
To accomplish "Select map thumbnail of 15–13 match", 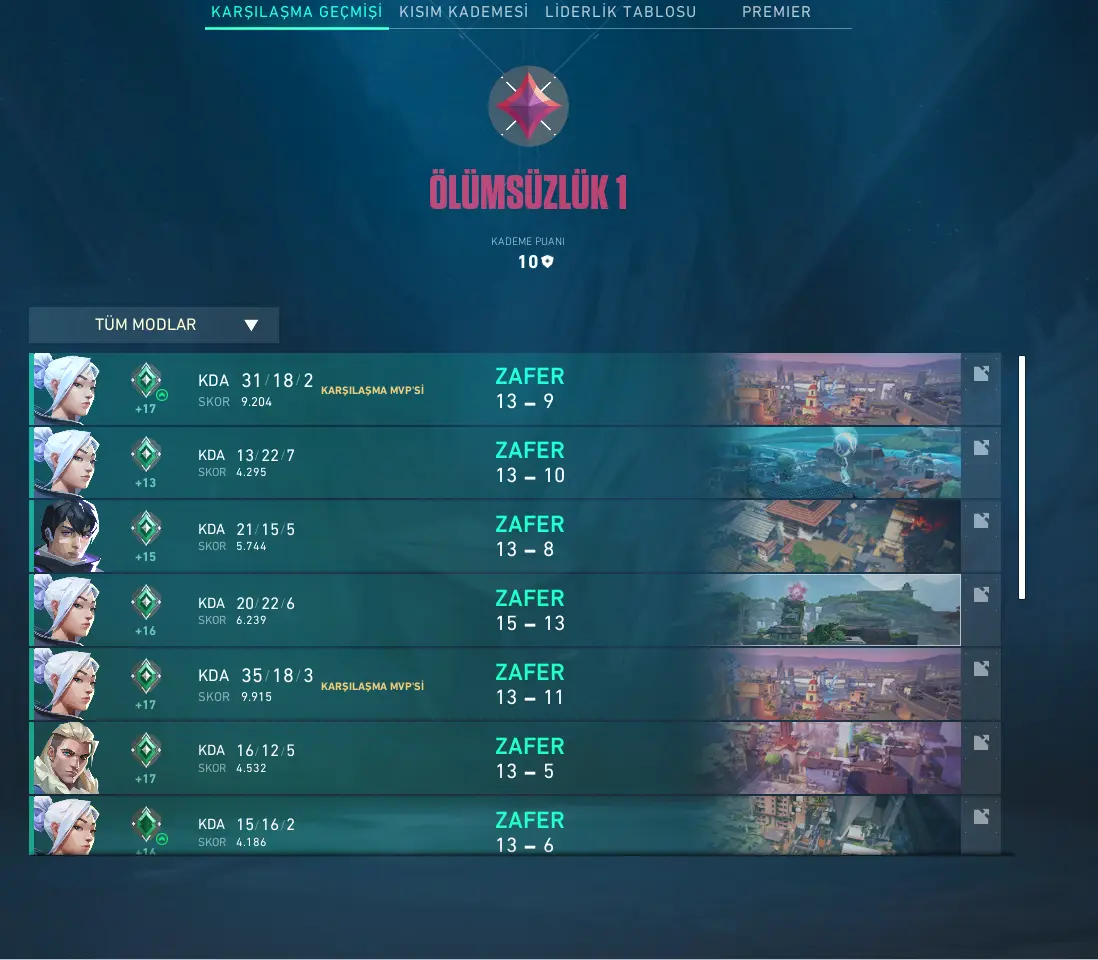I will point(833,610).
